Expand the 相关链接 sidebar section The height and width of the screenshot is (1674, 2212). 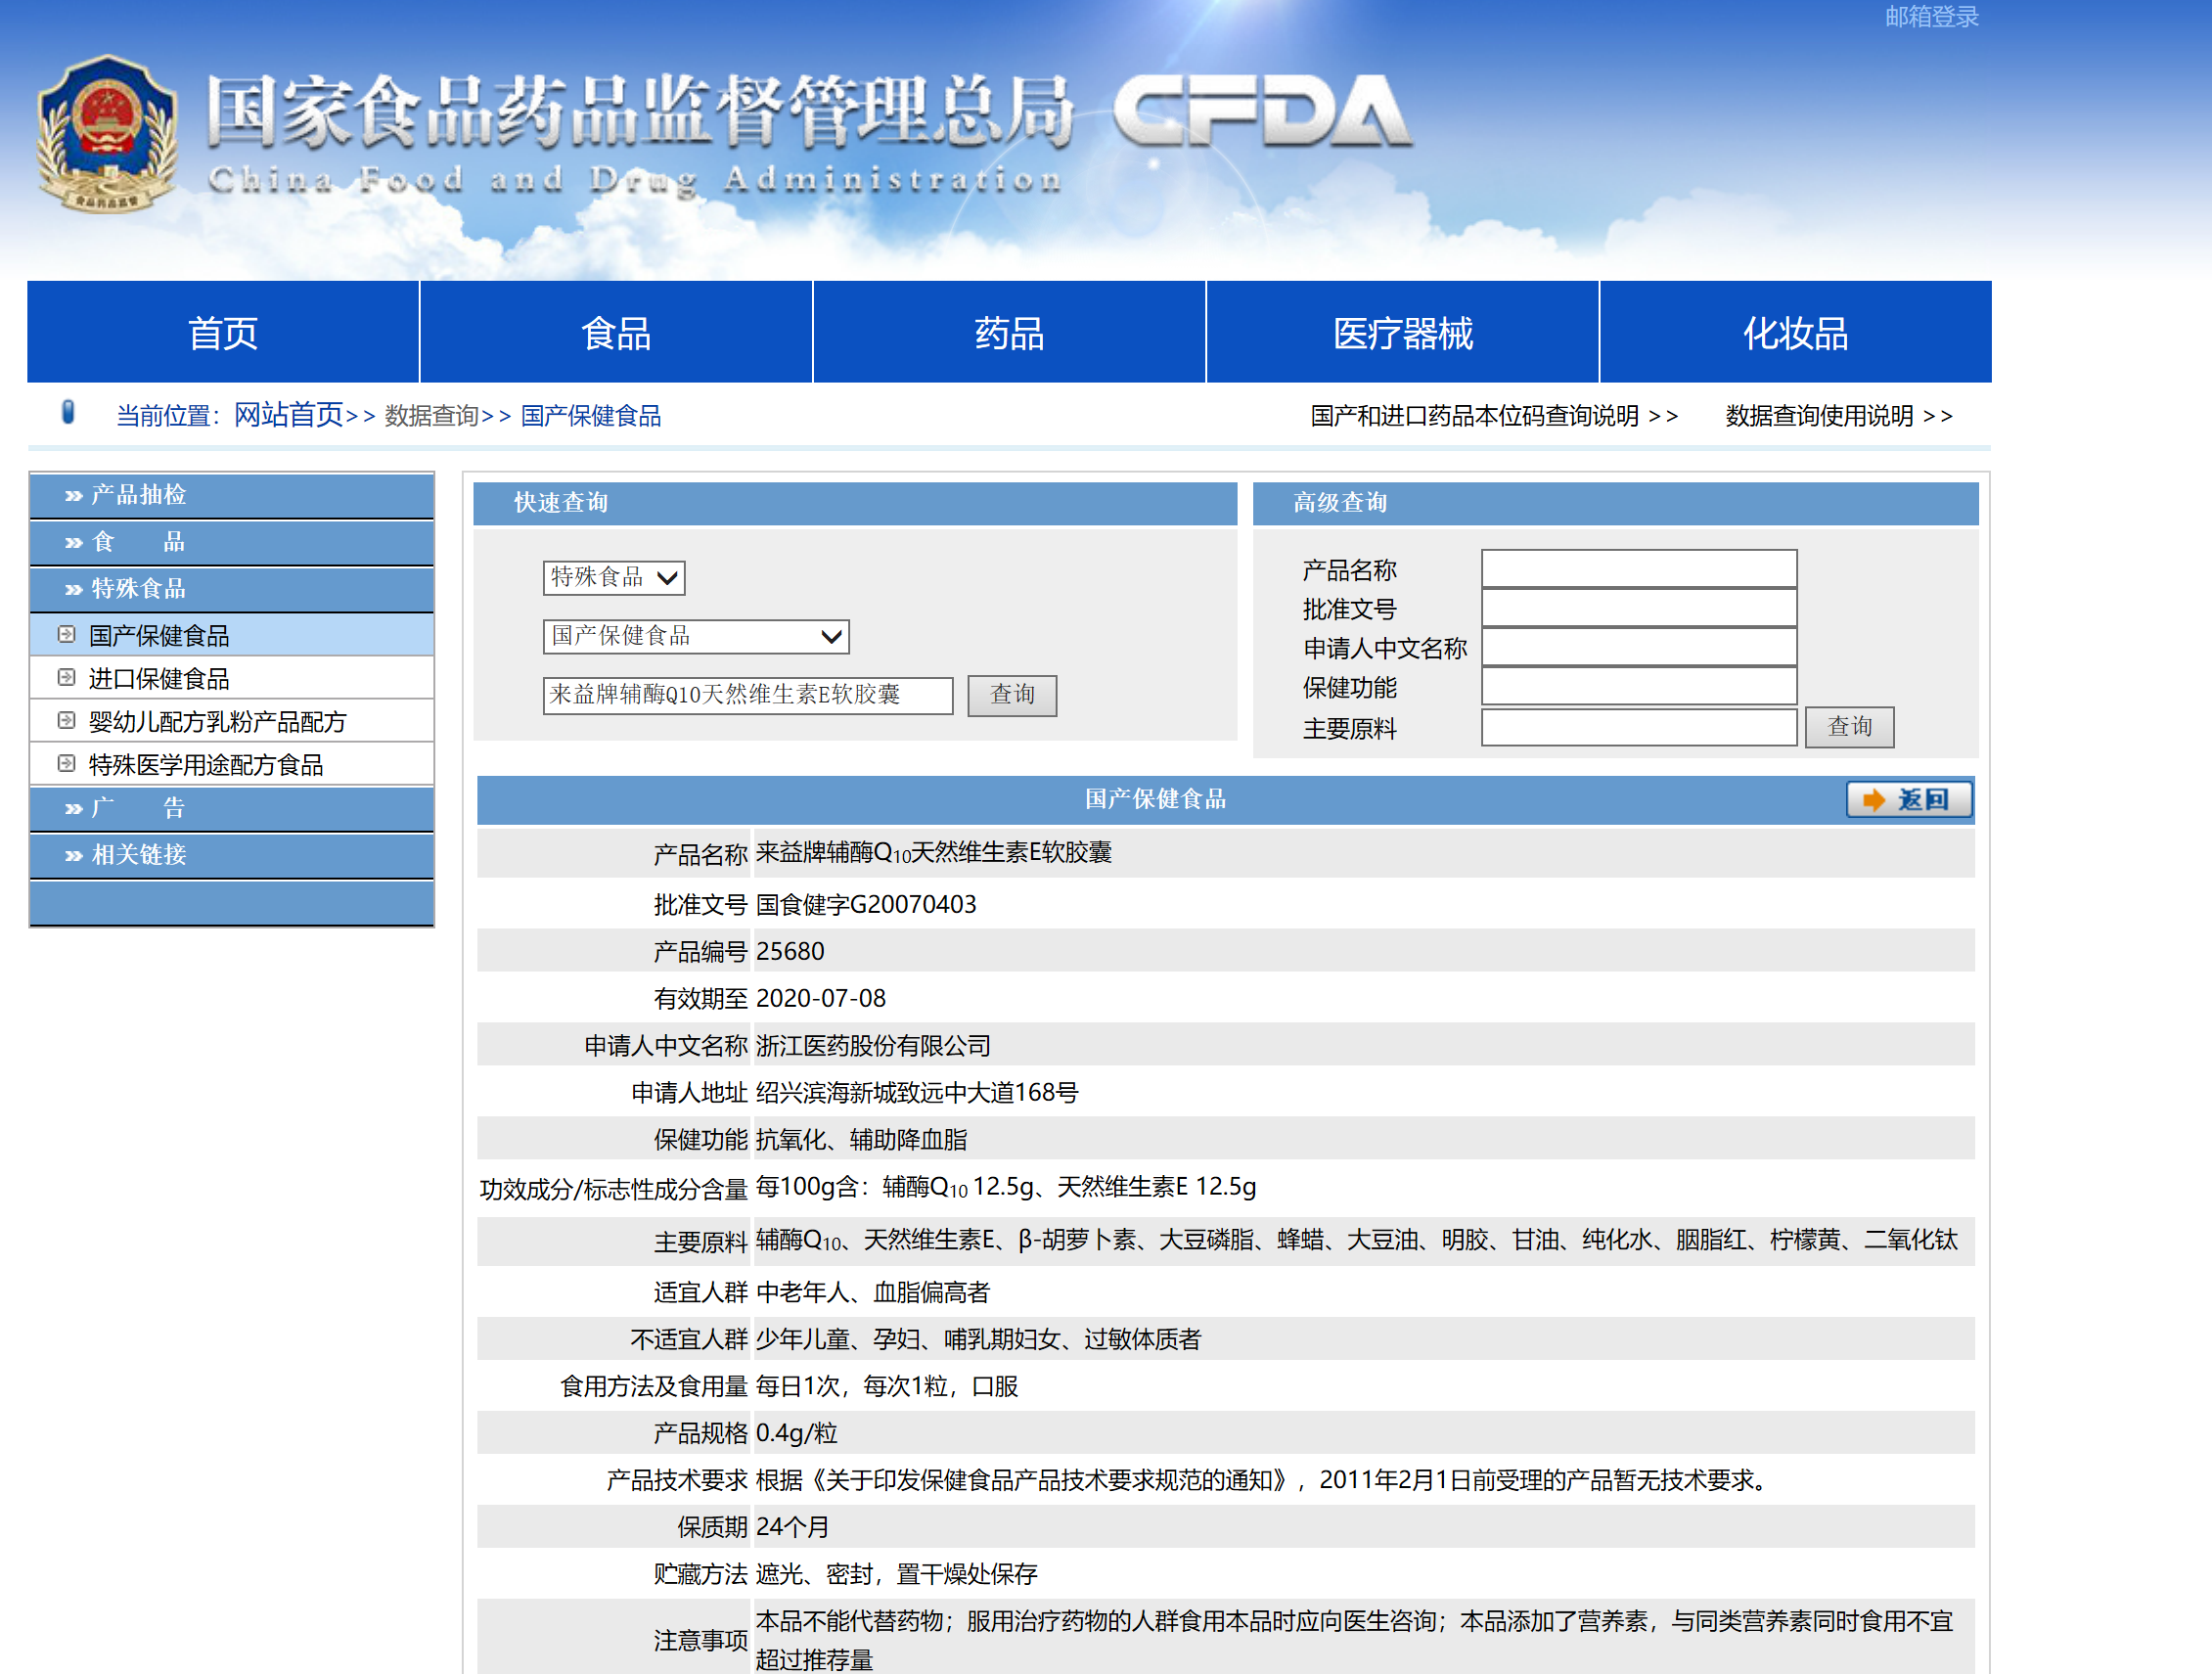point(231,855)
